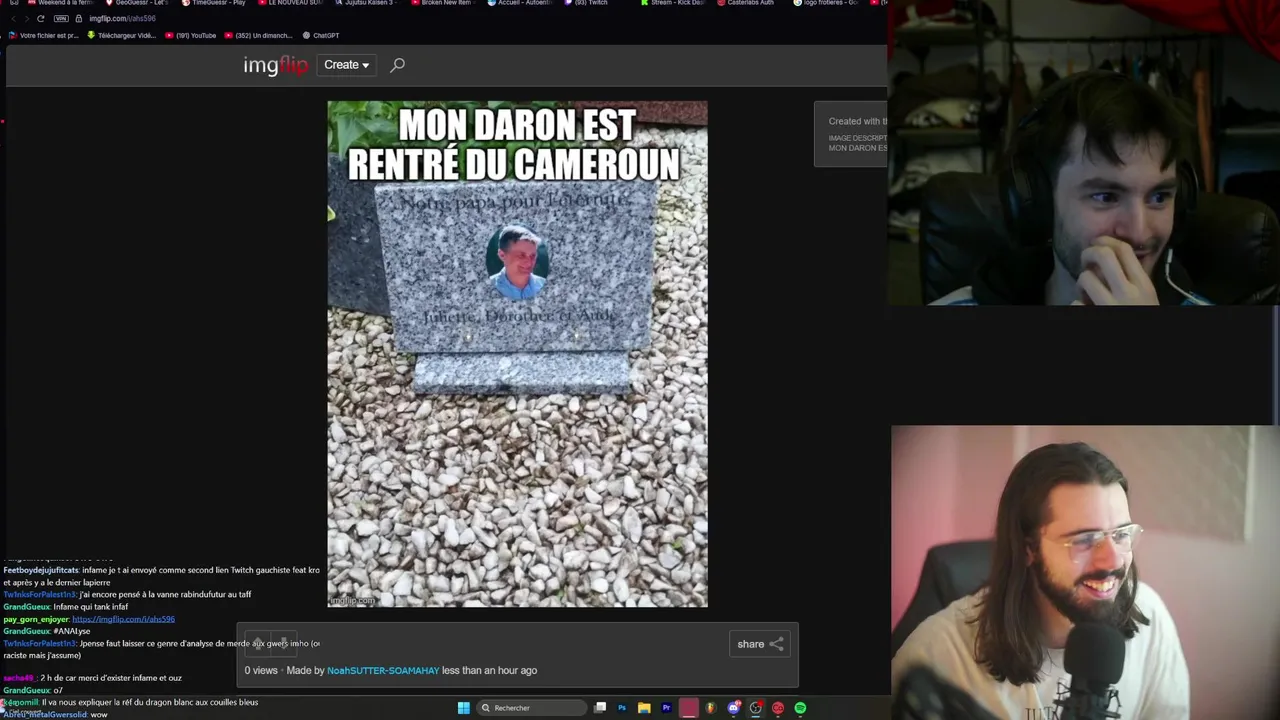This screenshot has height=720, width=1280.
Task: Click the imgflip.com/i/ahs596 link in chat
Action: click(x=123, y=619)
